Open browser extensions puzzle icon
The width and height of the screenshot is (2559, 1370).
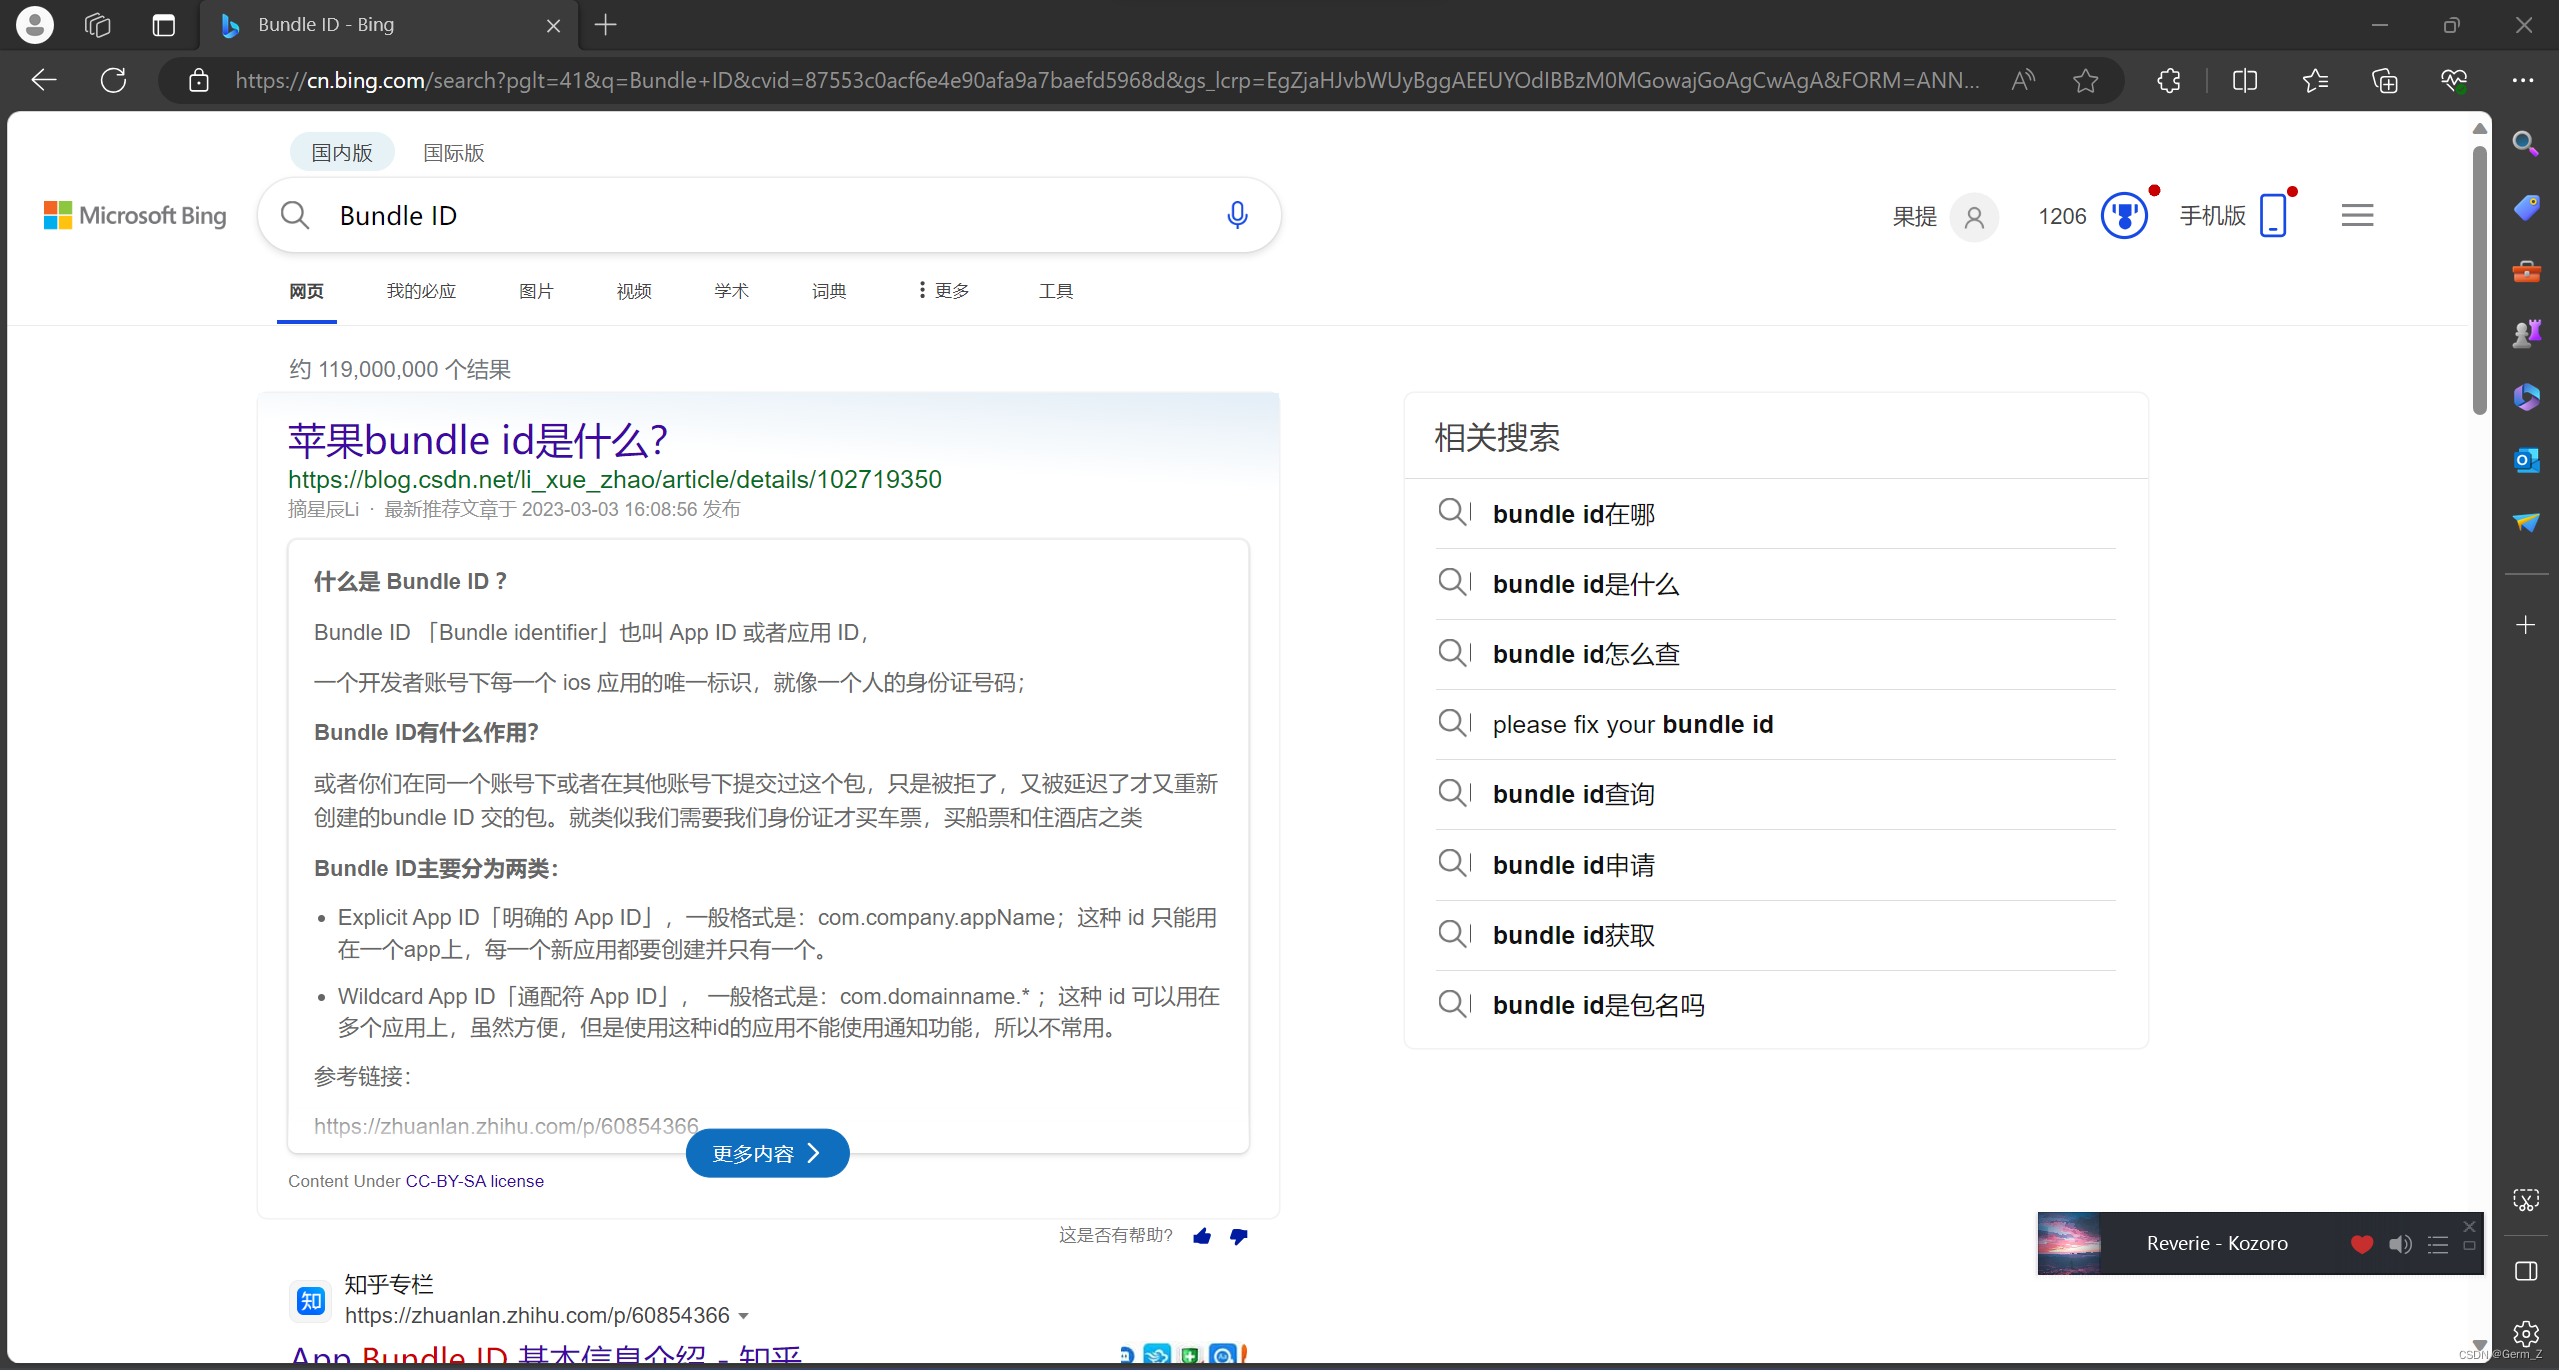point(2168,80)
